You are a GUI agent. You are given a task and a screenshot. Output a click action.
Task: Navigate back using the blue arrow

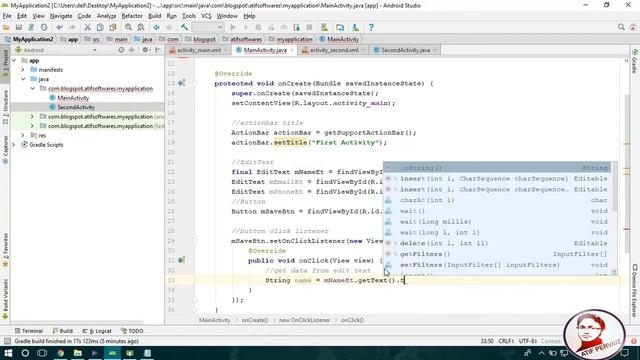tap(156, 27)
